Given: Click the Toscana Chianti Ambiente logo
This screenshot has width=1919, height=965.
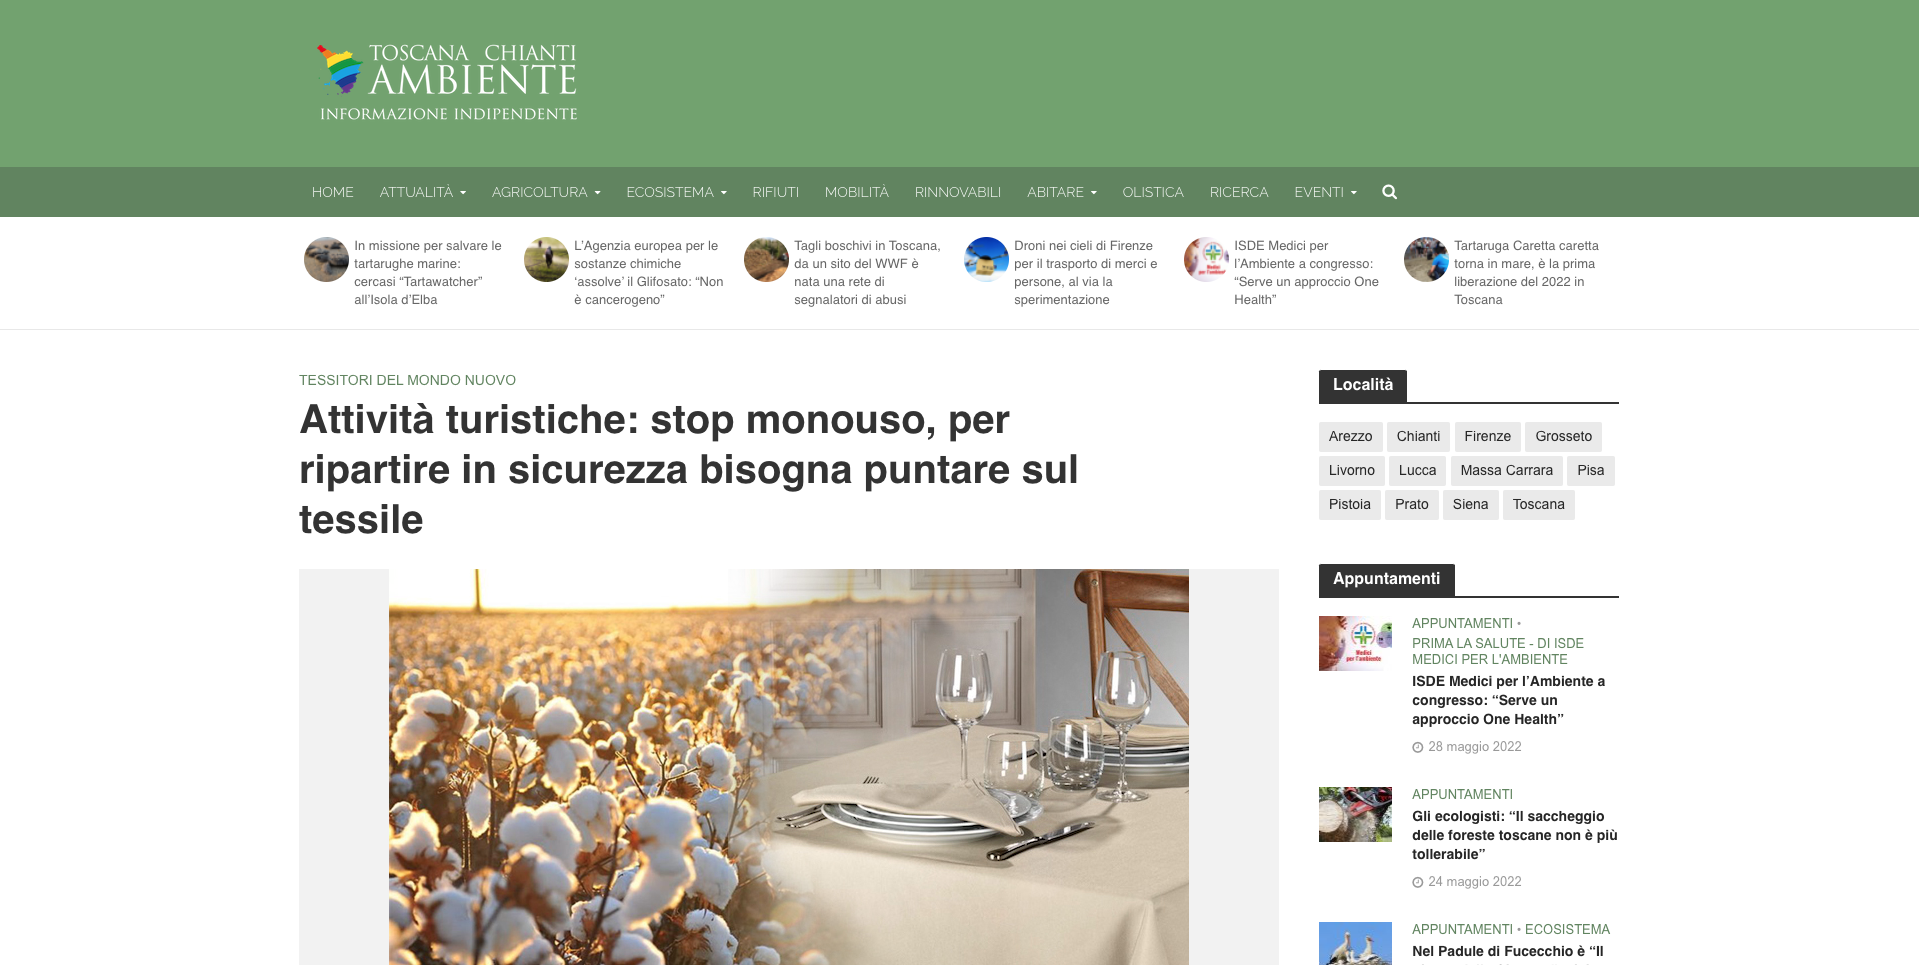Looking at the screenshot, I should tap(447, 83).
